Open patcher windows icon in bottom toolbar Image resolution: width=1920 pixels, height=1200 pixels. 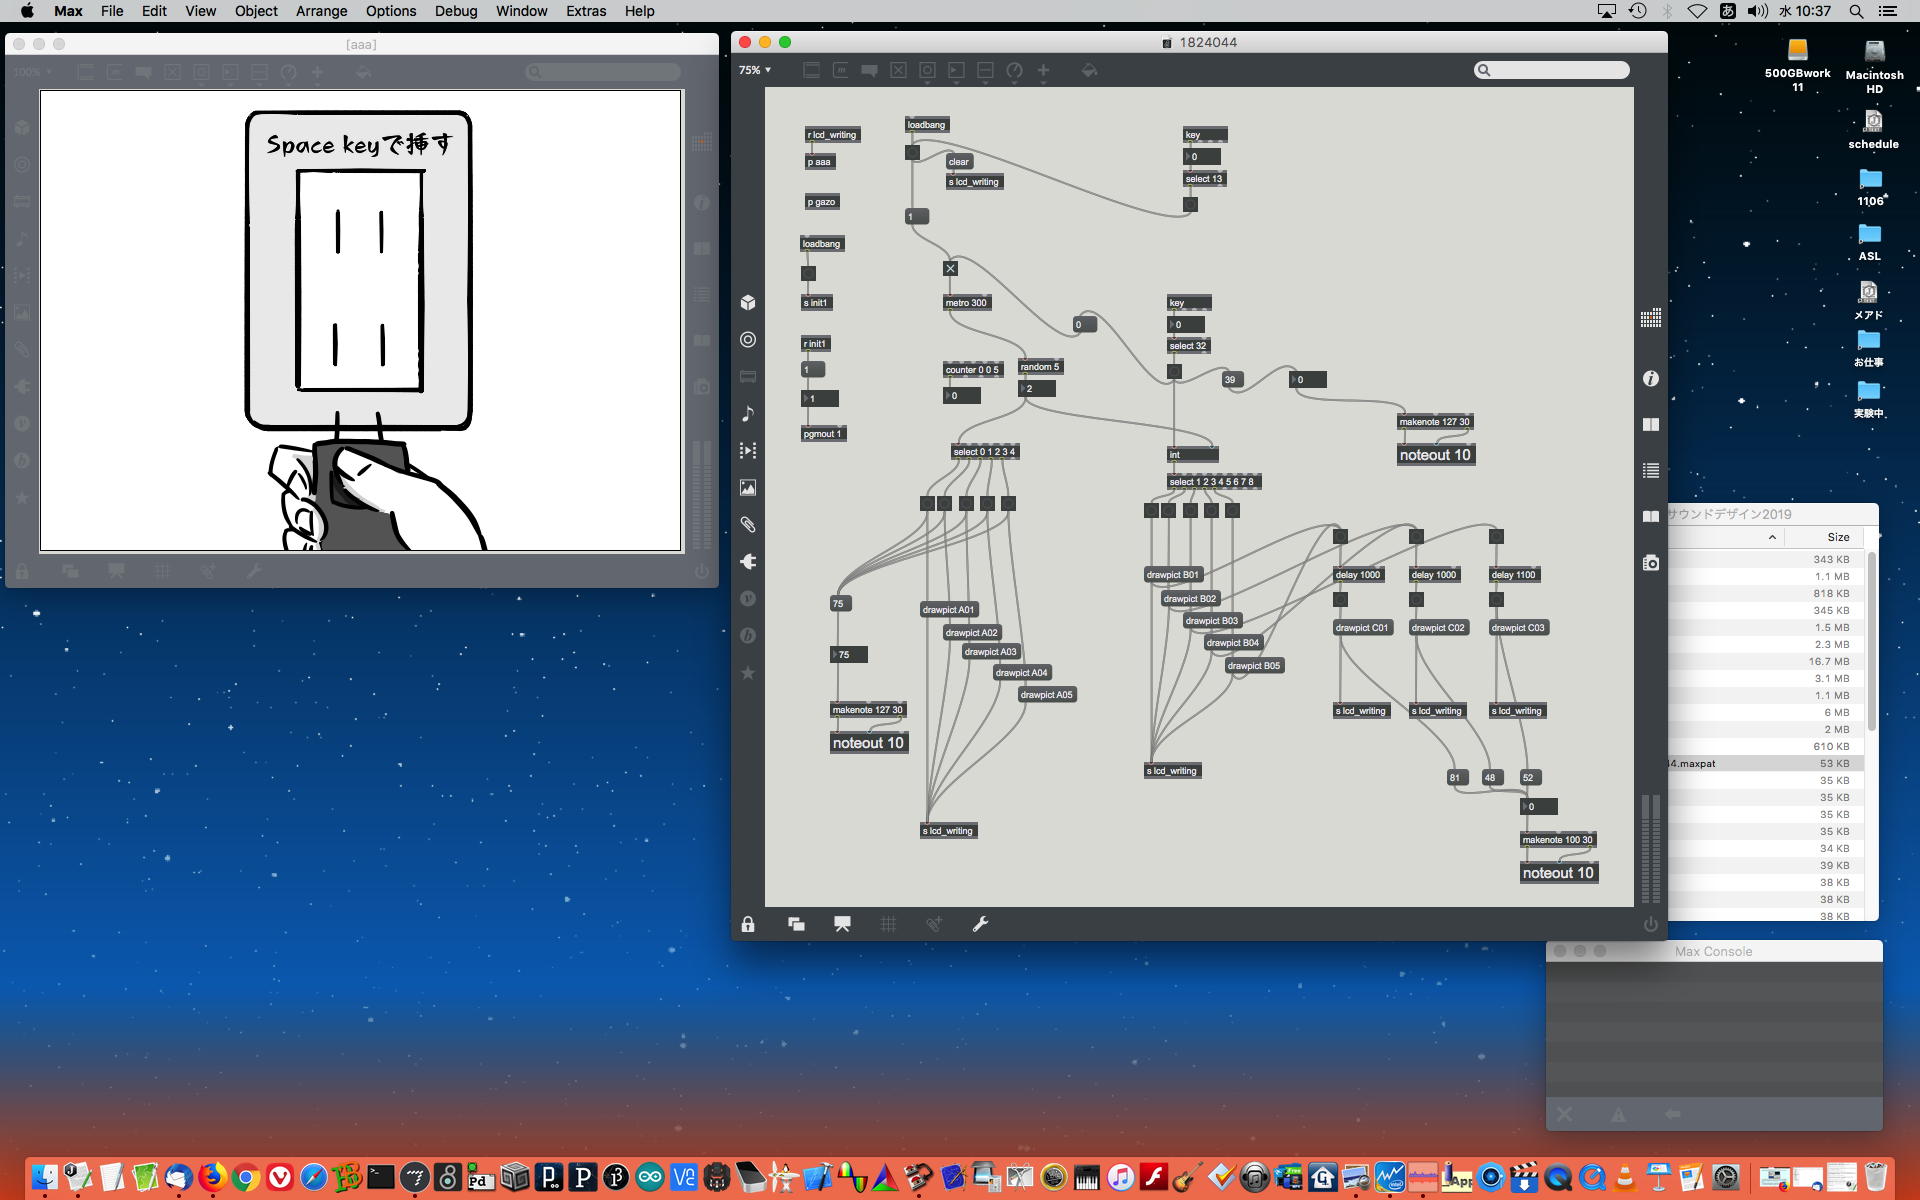coord(796,924)
